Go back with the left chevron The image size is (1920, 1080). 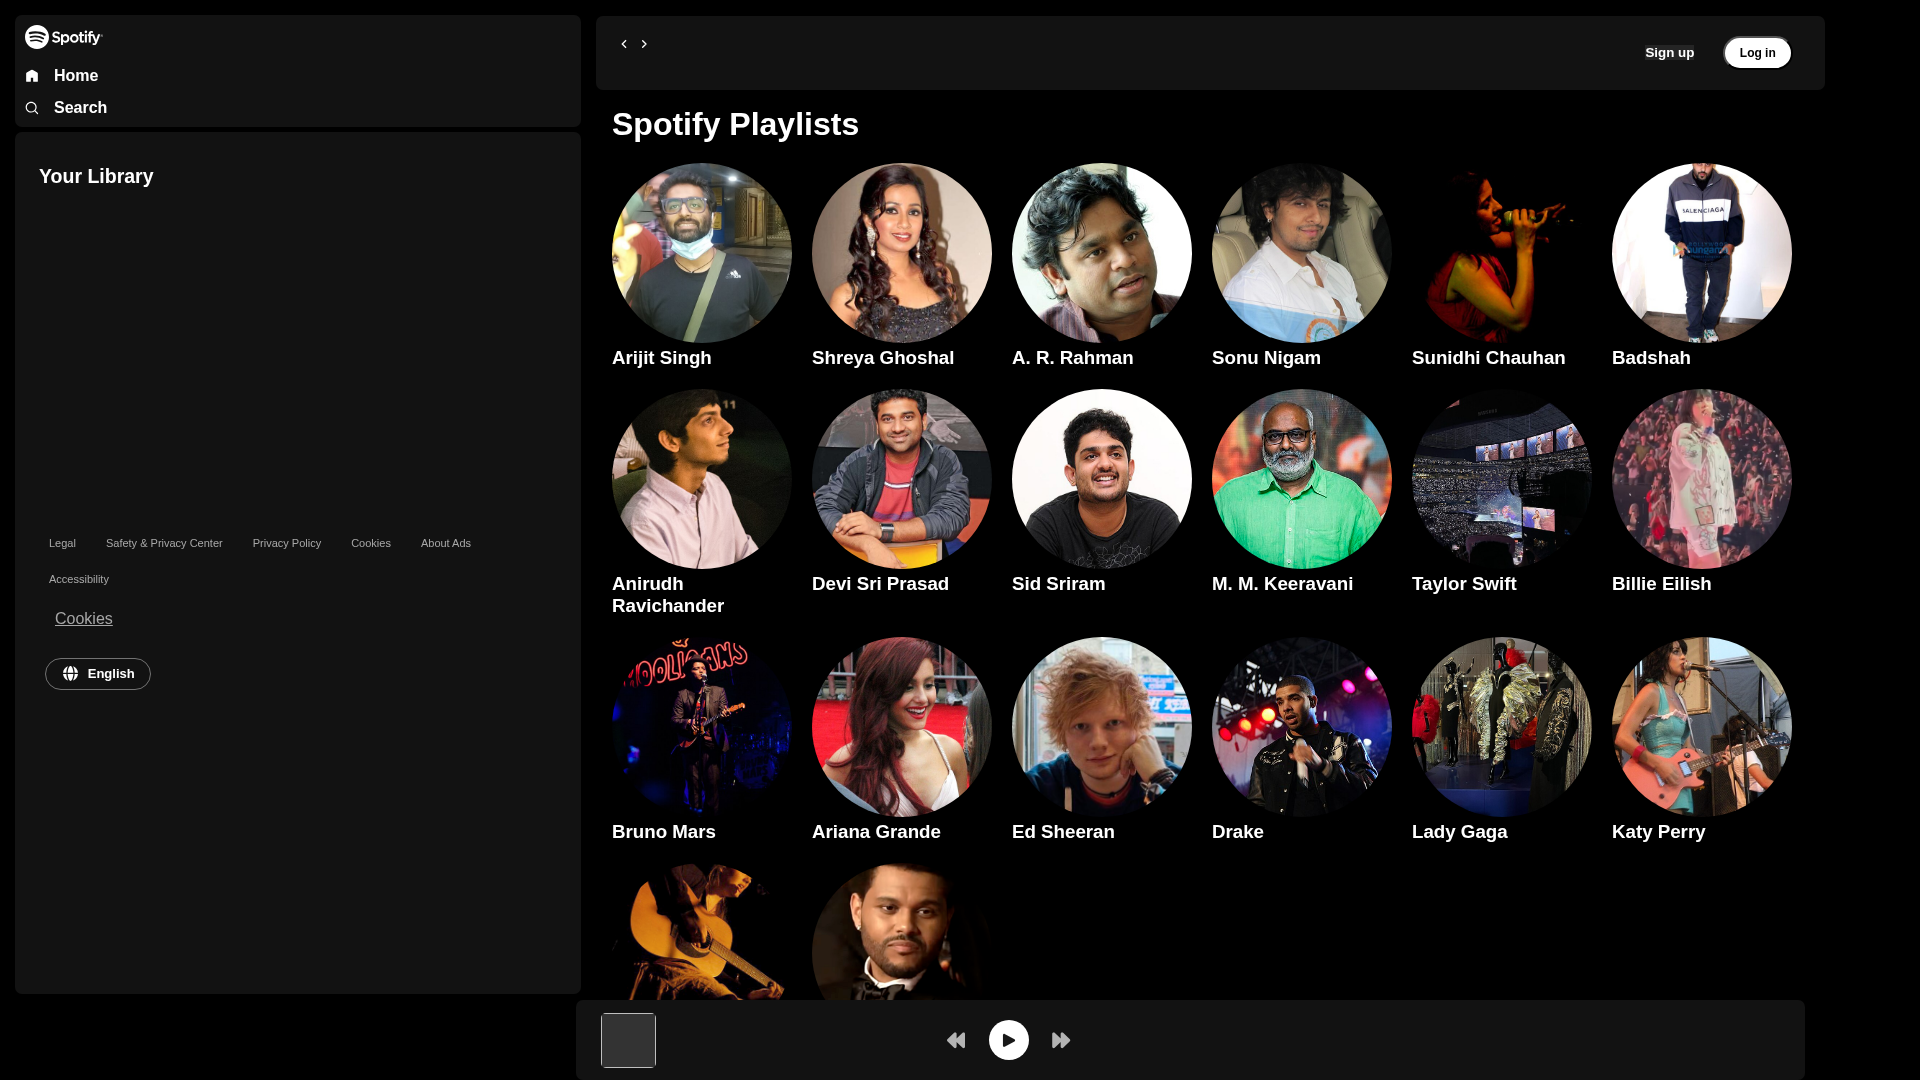[x=624, y=44]
